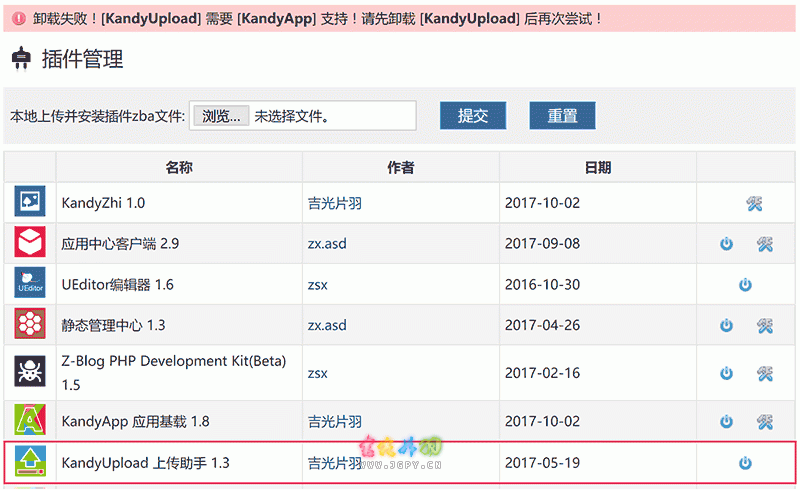
Task: Toggle power icon for KandyUpload 上传助手 1.3
Action: click(x=745, y=463)
